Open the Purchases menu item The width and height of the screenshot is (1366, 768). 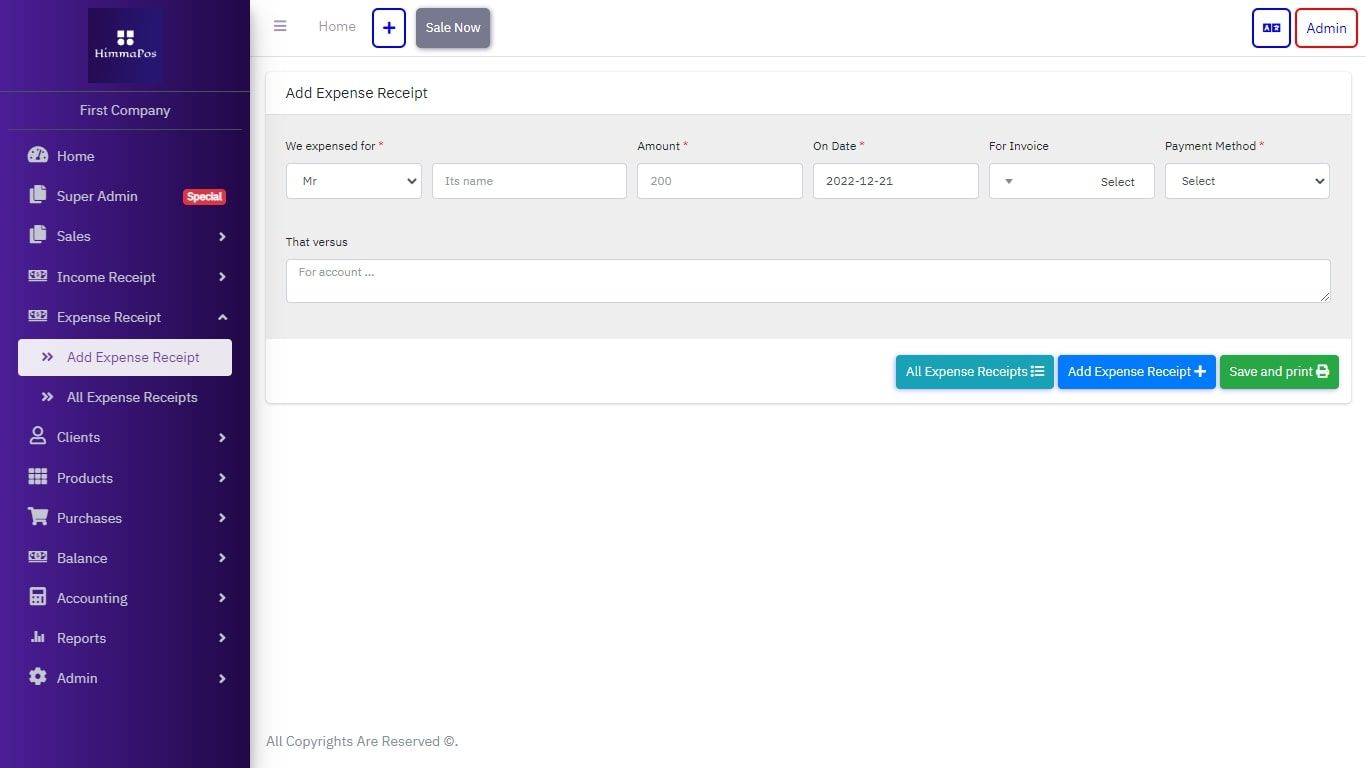pos(125,518)
